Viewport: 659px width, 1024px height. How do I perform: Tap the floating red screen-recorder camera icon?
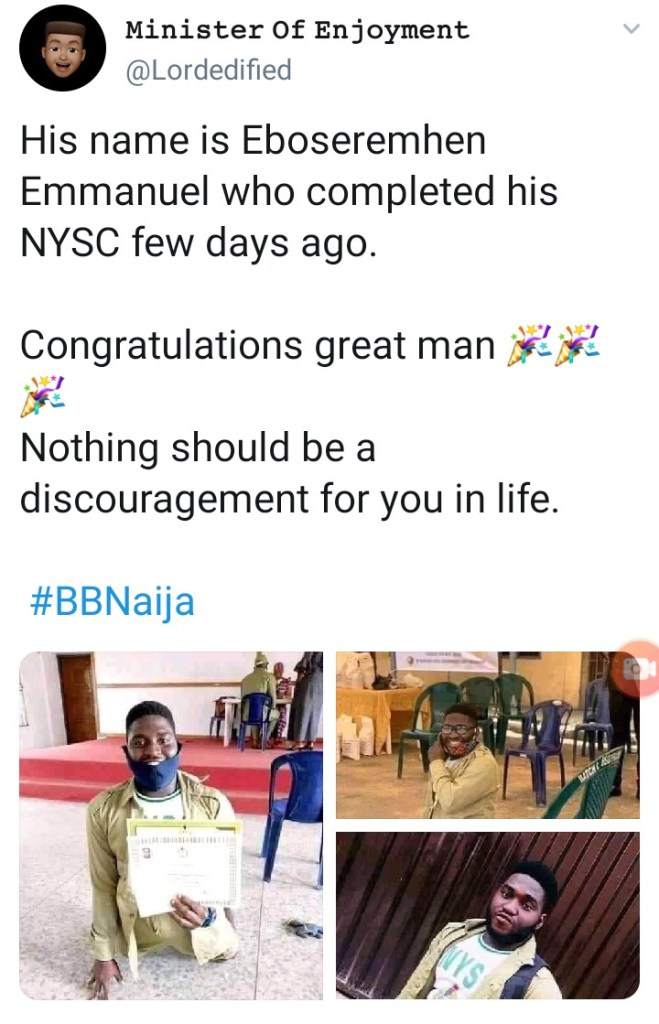636,669
